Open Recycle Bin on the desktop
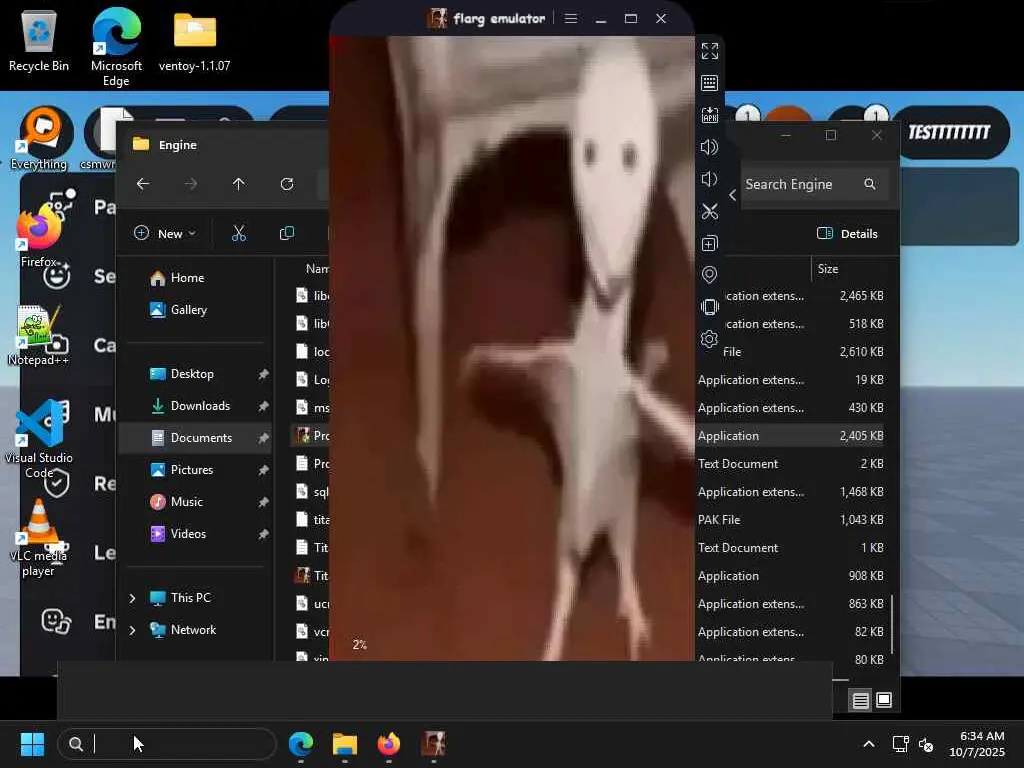 click(x=39, y=40)
